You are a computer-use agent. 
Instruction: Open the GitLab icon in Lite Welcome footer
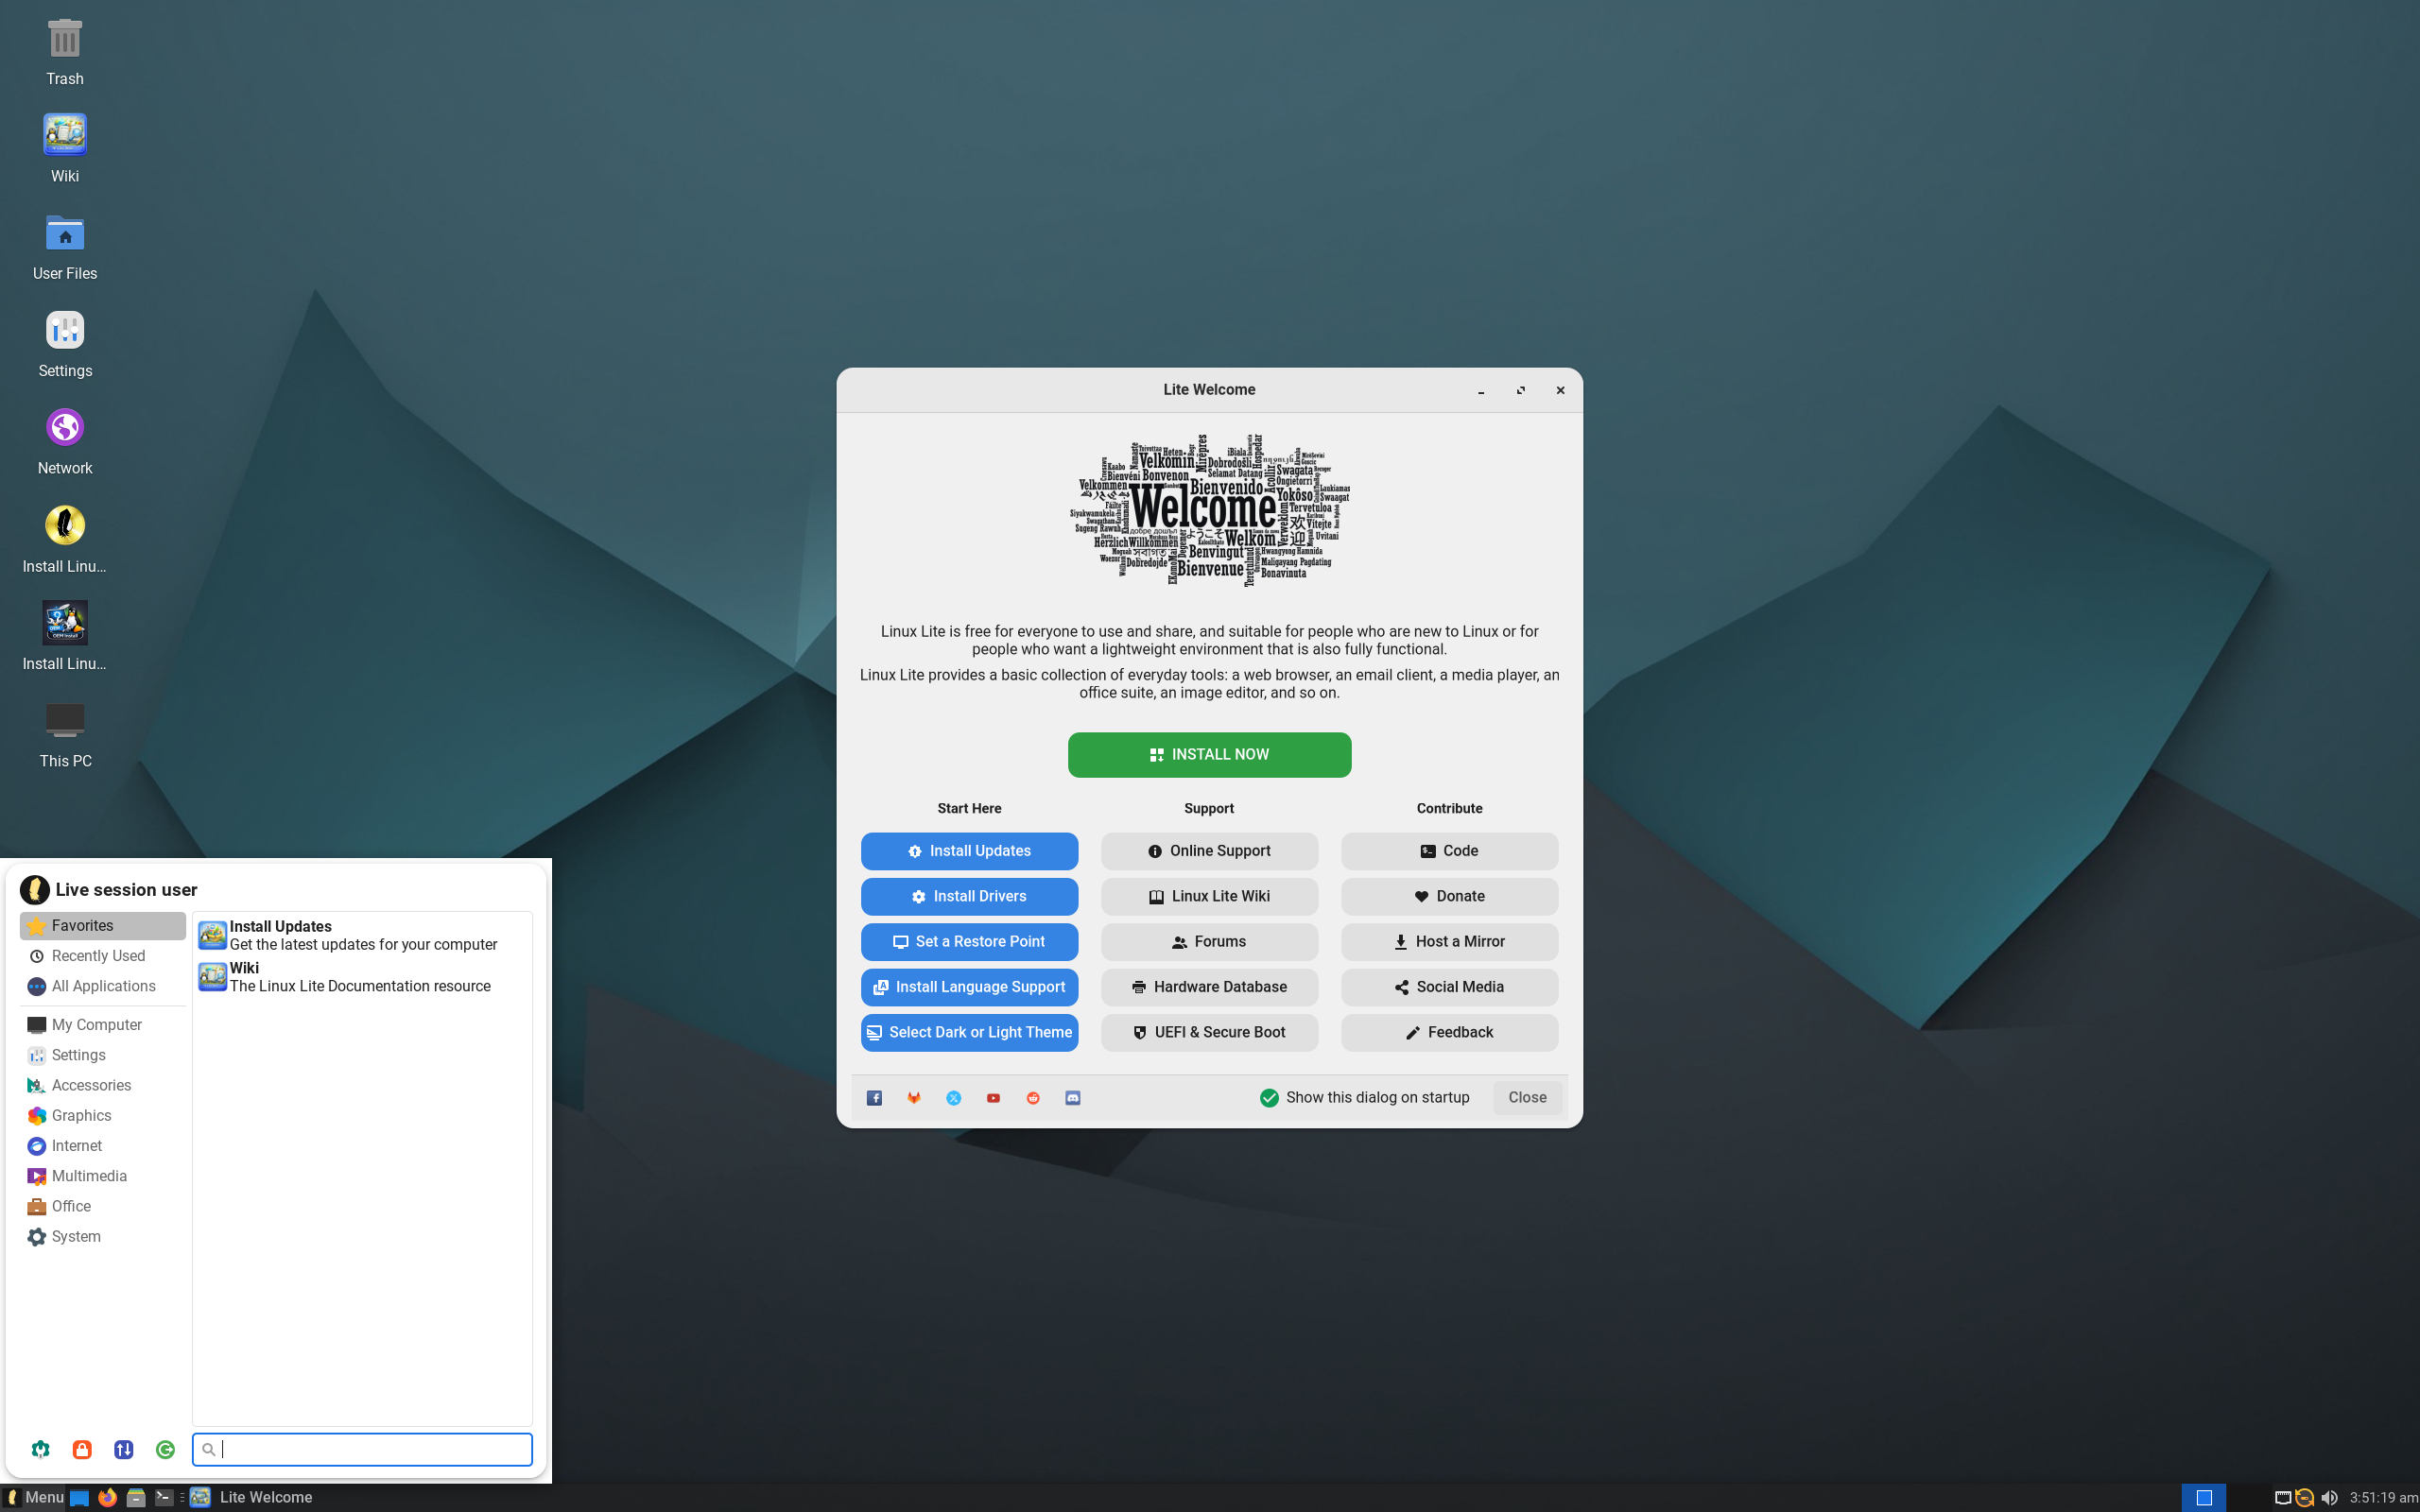914,1098
